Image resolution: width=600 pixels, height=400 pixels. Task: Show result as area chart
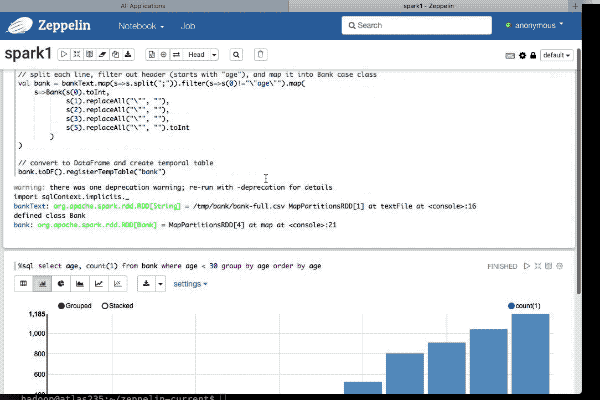point(80,284)
